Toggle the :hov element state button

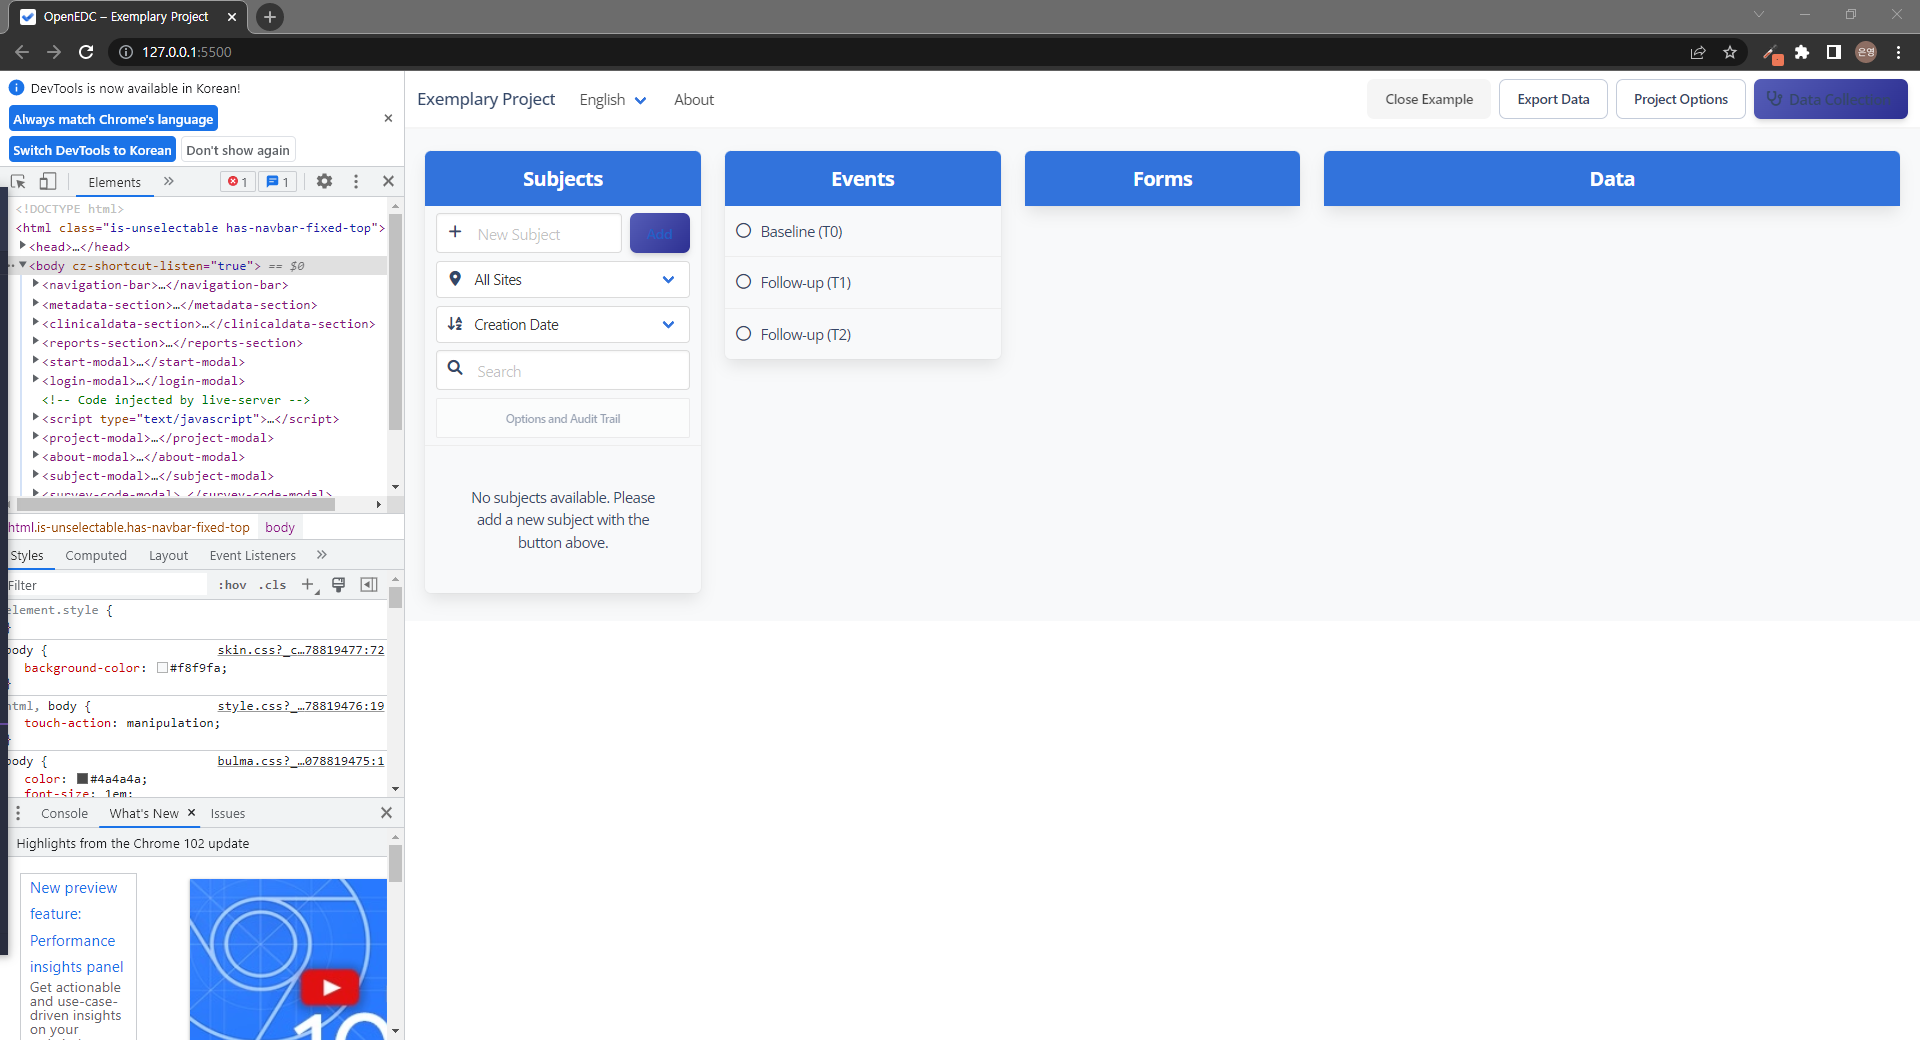click(x=232, y=585)
